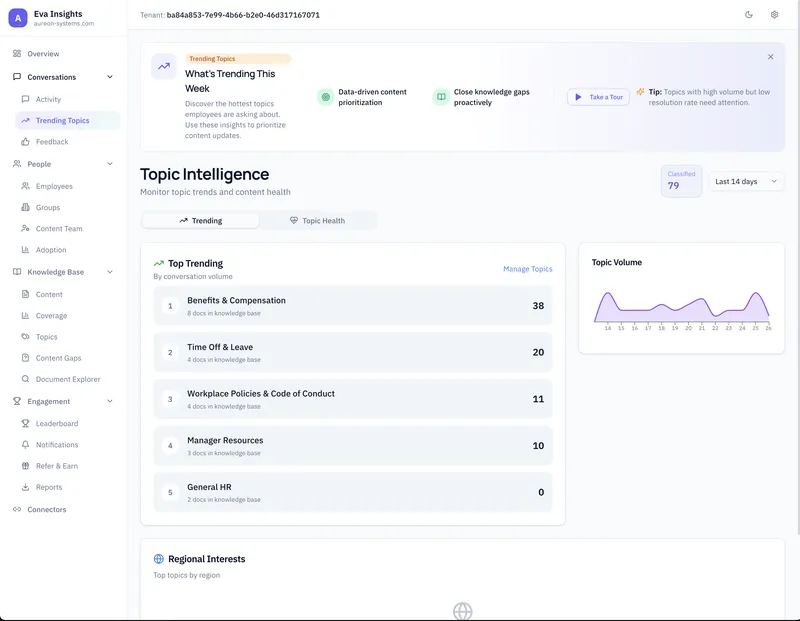Switch to the Trending tab
The height and width of the screenshot is (621, 800).
(201, 221)
